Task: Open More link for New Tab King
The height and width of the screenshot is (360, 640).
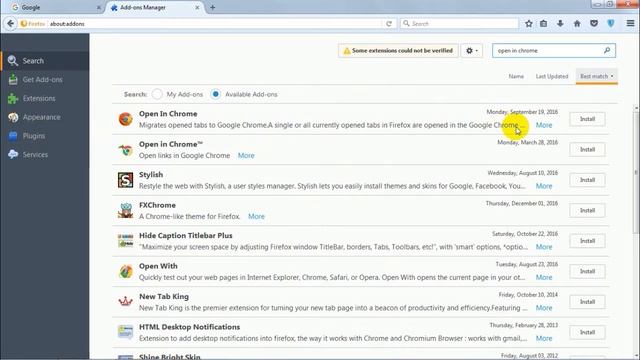Action: point(544,308)
